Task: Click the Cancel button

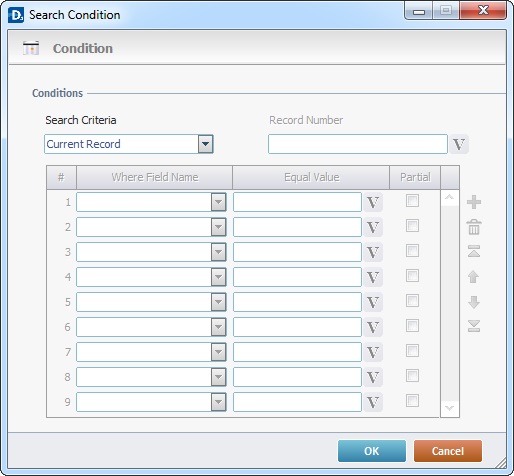Action: [x=448, y=451]
